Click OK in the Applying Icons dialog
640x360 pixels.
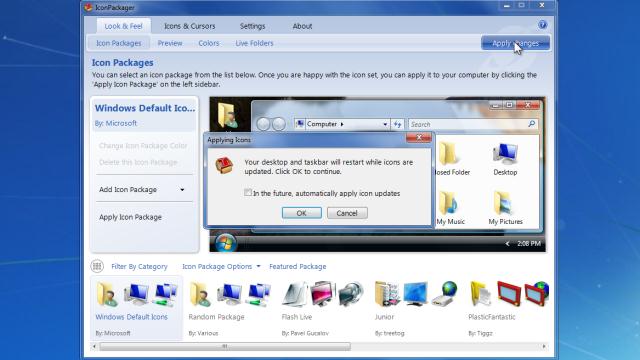(x=302, y=213)
